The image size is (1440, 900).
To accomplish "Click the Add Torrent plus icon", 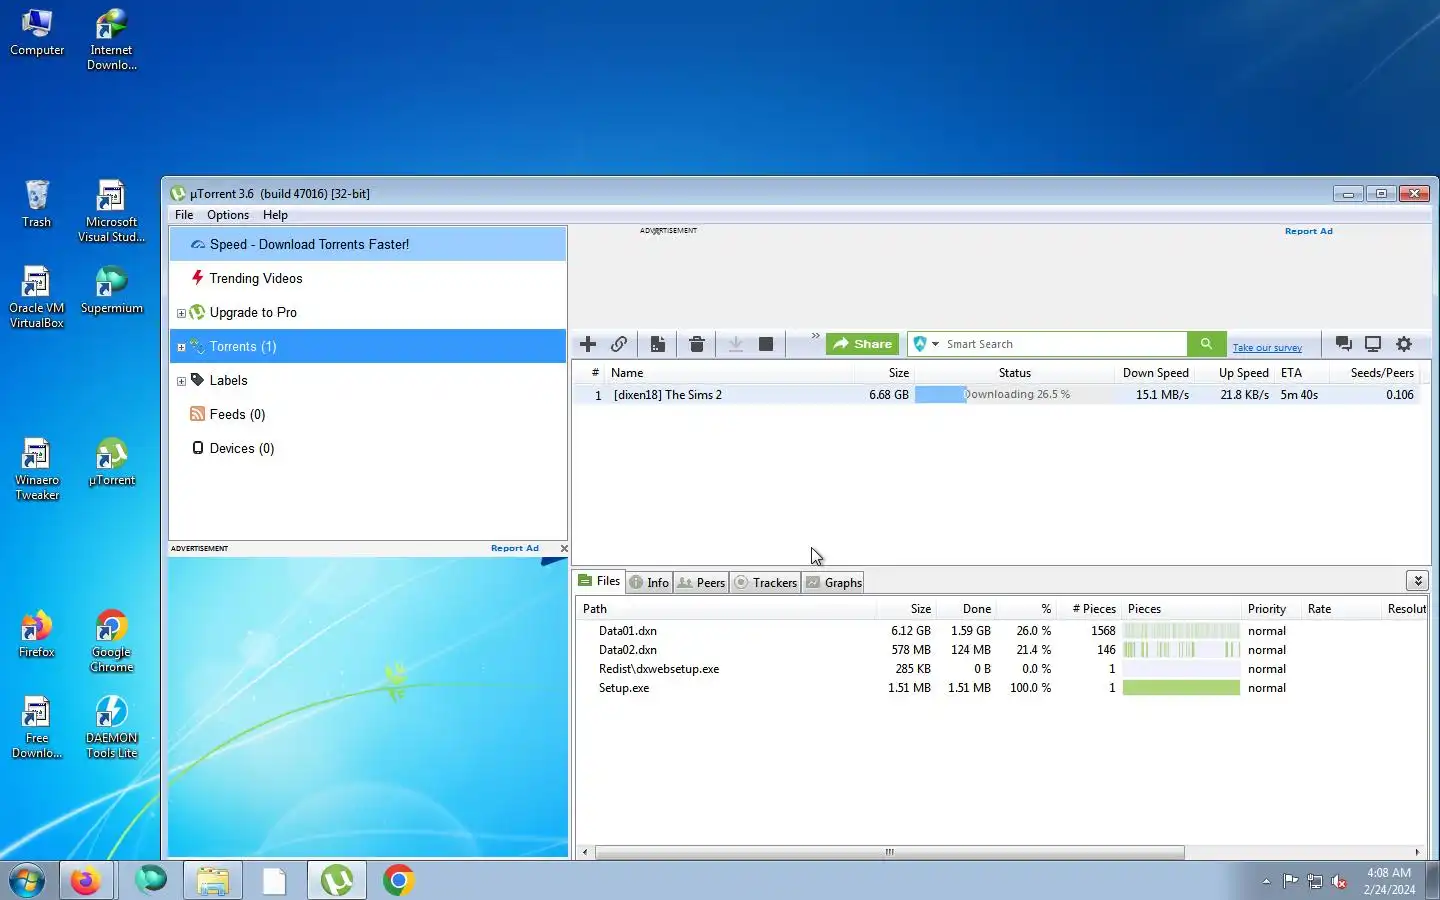I will click(x=588, y=344).
